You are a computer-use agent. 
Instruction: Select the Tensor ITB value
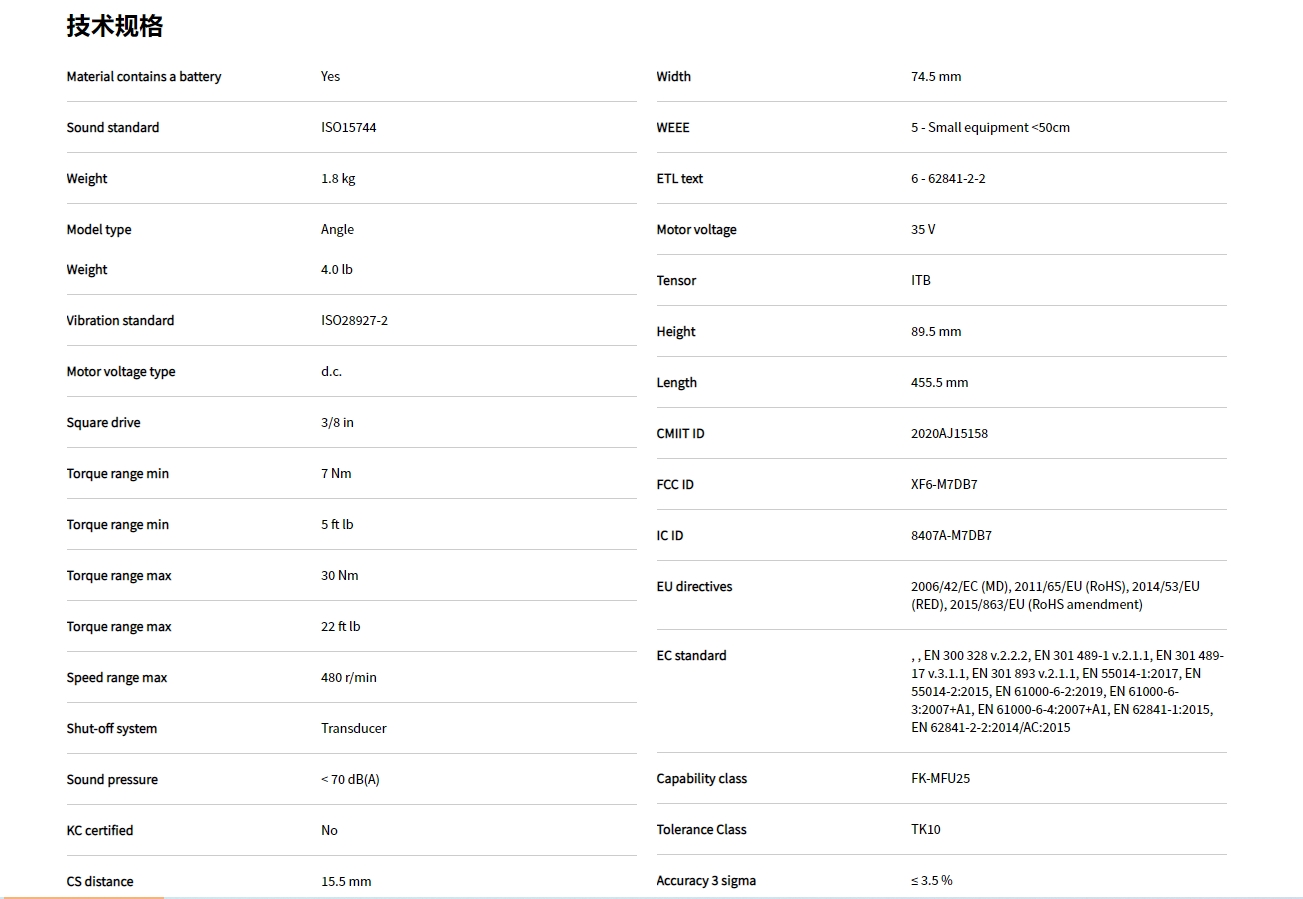[921, 281]
